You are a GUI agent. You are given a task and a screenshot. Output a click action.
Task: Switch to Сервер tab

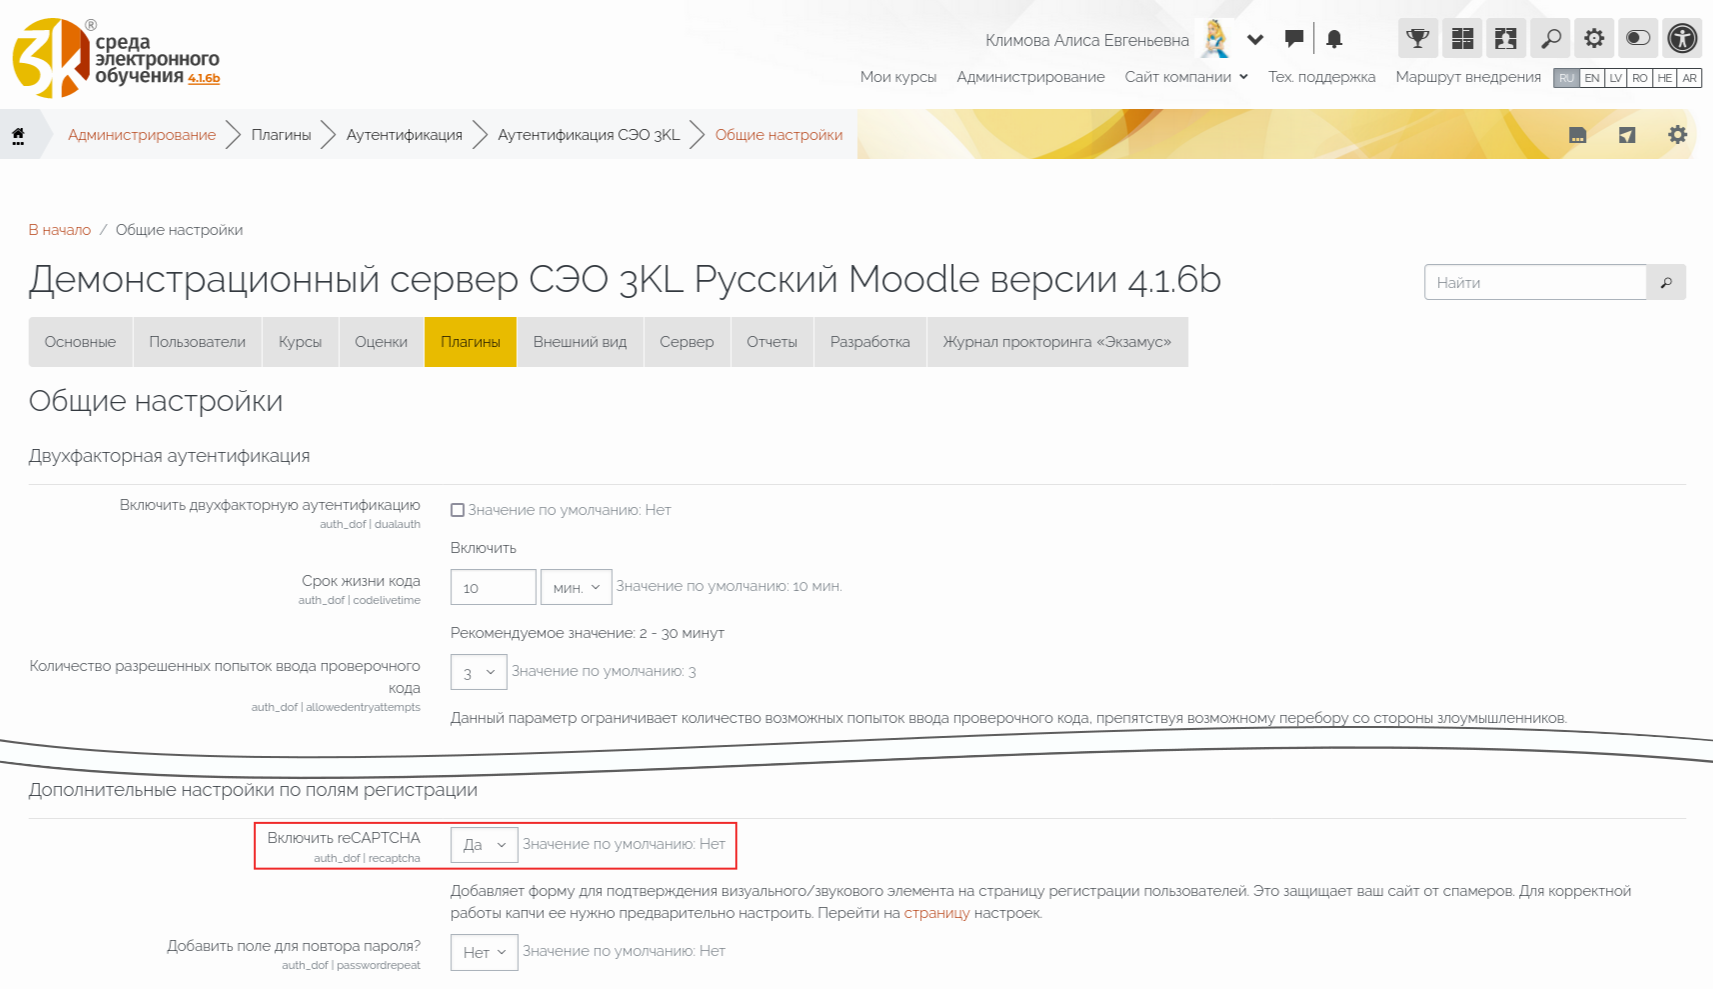[687, 342]
